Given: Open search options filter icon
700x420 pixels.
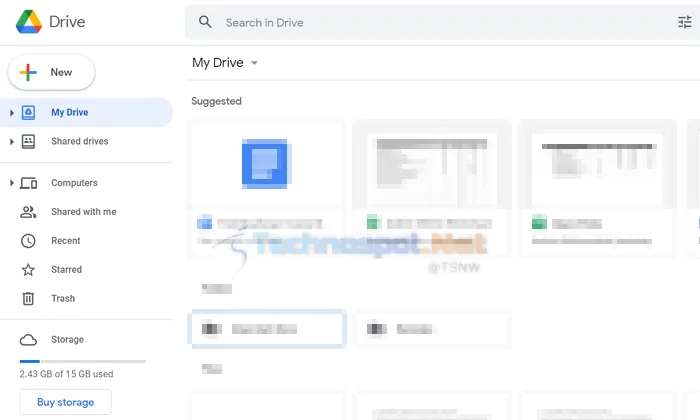Looking at the screenshot, I should [684, 22].
